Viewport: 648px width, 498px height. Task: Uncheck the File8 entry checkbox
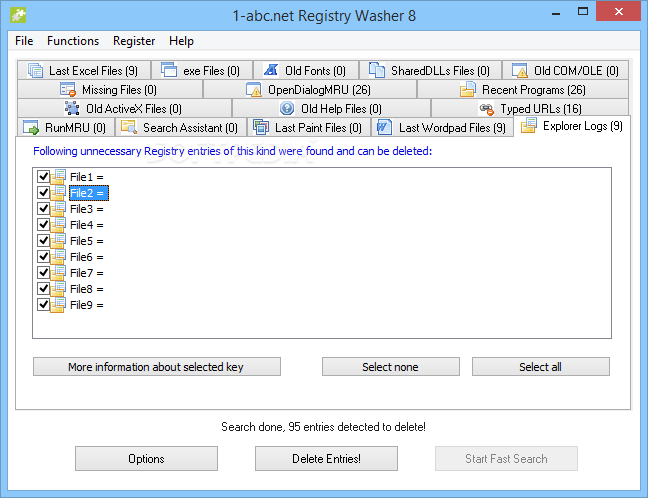pos(43,288)
